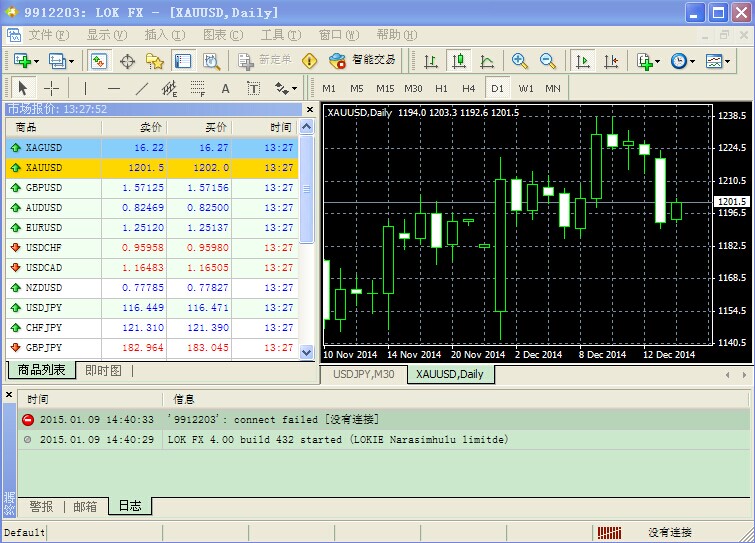Screen dimensions: 755x543
Task: Open the 警报 terminal tab
Action: pyautogui.click(x=41, y=506)
